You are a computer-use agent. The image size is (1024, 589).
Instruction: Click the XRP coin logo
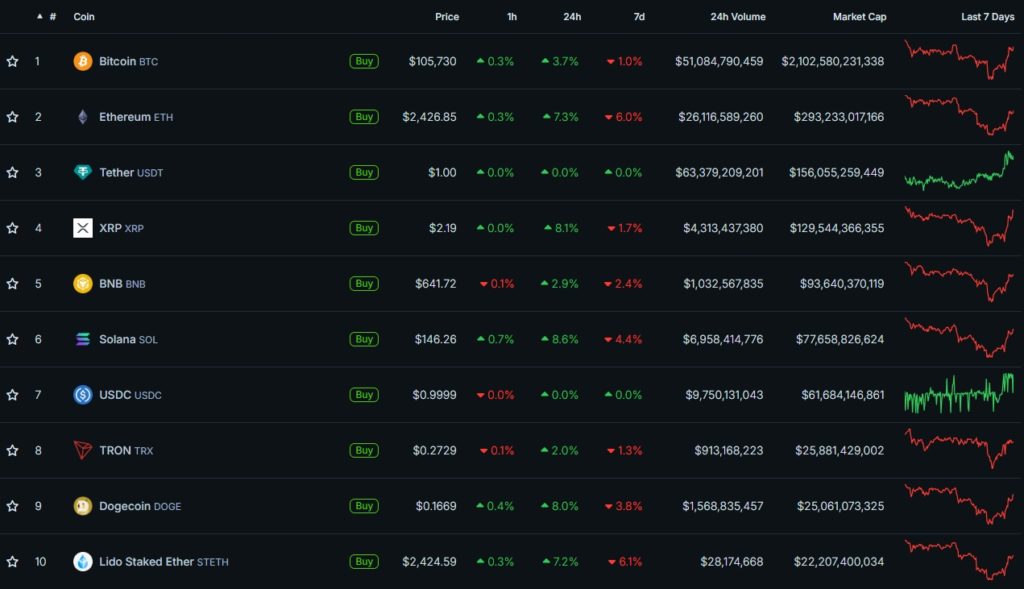(x=82, y=227)
